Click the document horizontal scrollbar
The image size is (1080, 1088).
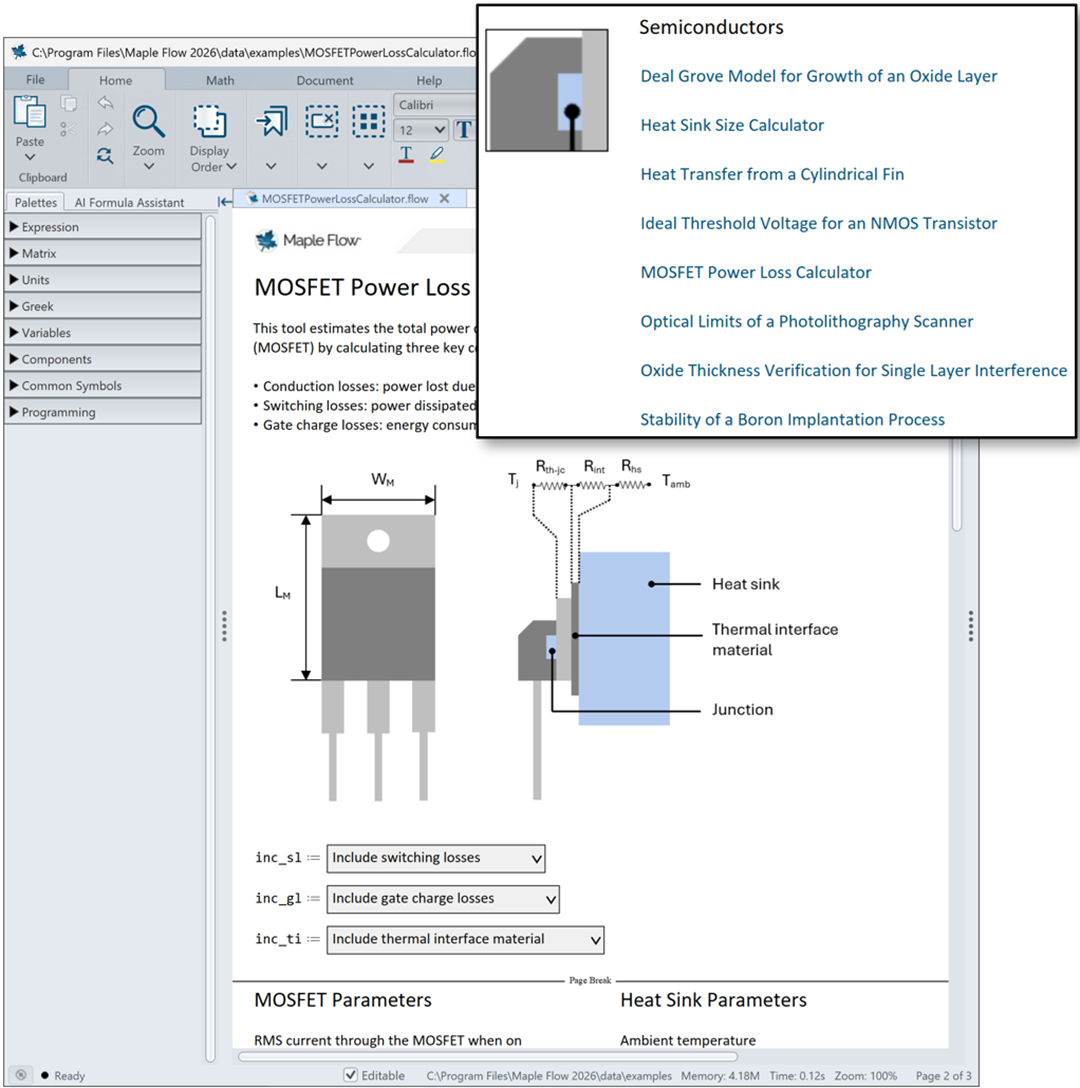487,1057
